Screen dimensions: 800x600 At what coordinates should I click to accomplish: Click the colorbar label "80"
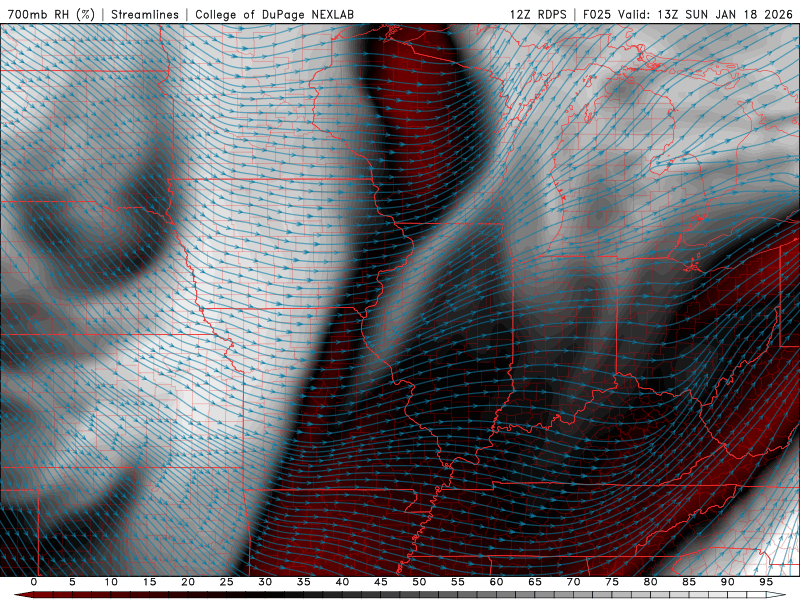pos(650,582)
